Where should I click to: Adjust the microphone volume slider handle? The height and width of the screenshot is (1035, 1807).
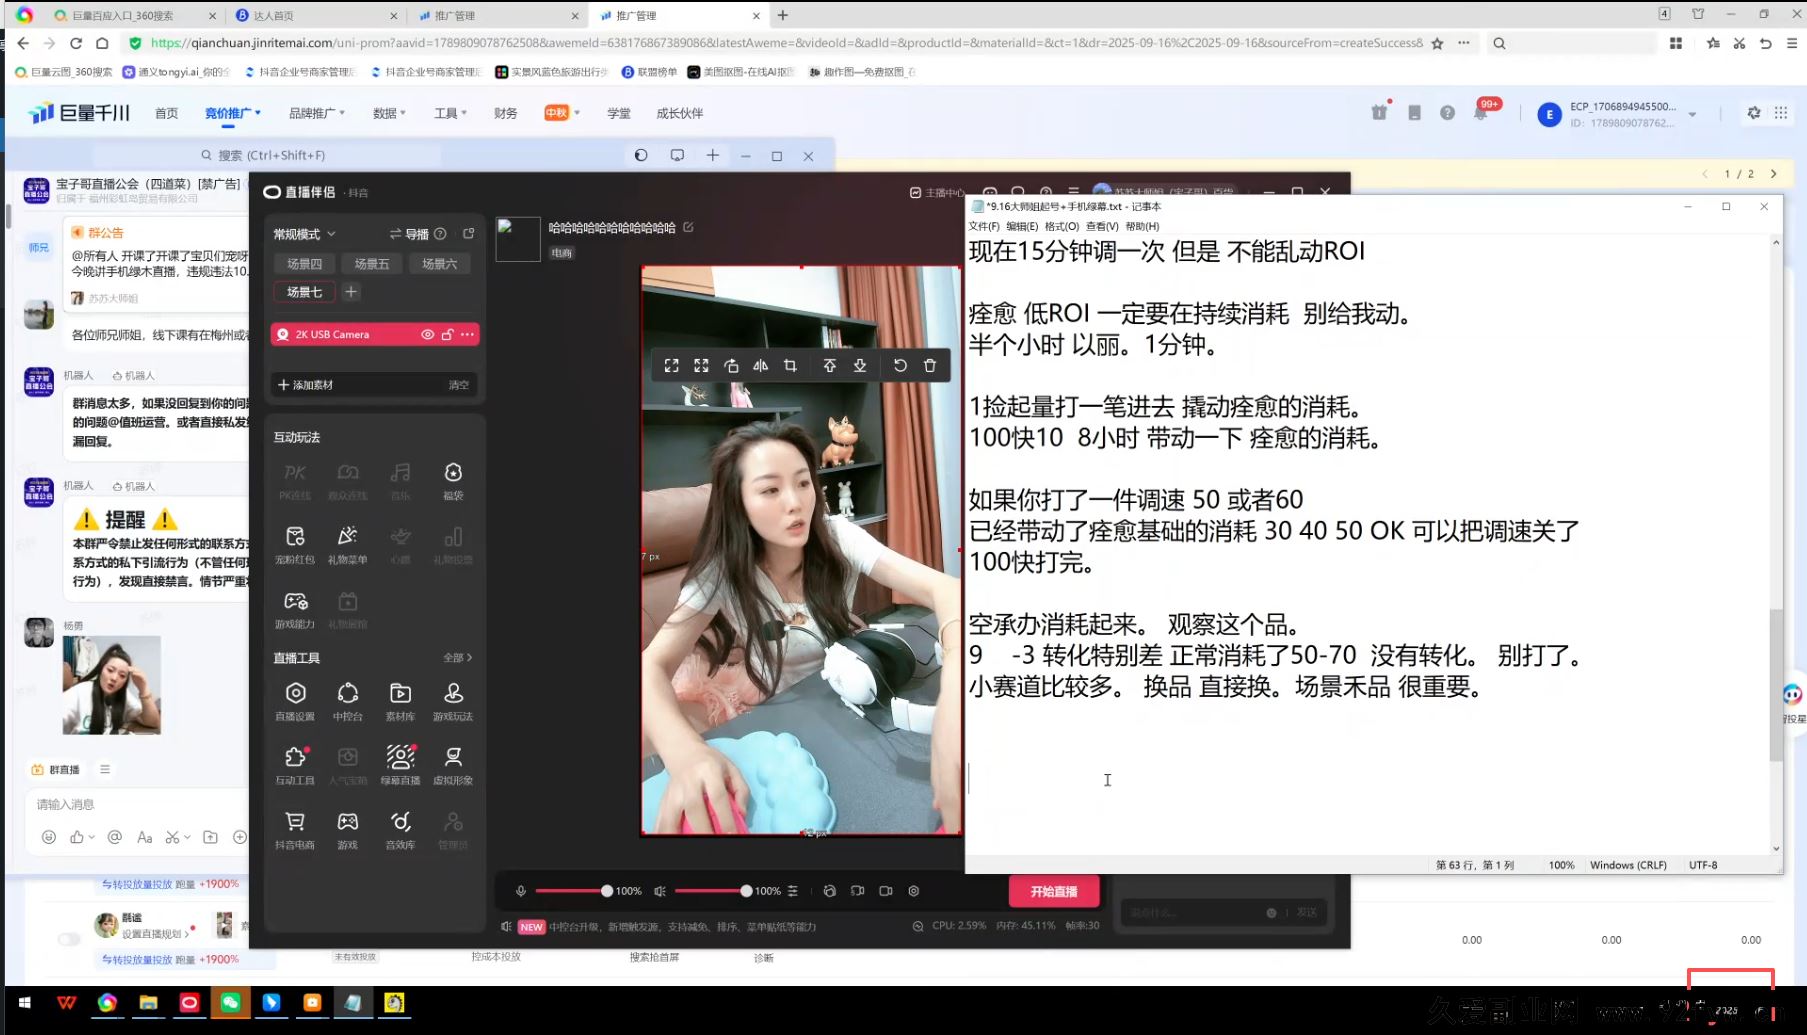(x=606, y=891)
